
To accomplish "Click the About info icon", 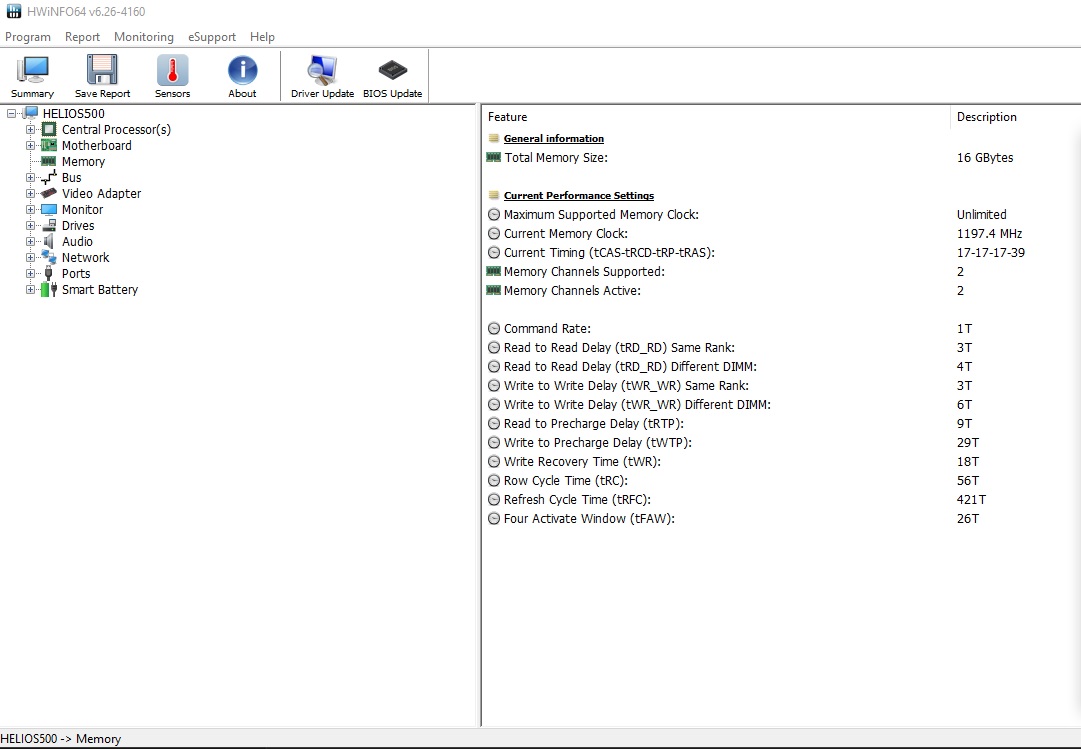I will [243, 70].
